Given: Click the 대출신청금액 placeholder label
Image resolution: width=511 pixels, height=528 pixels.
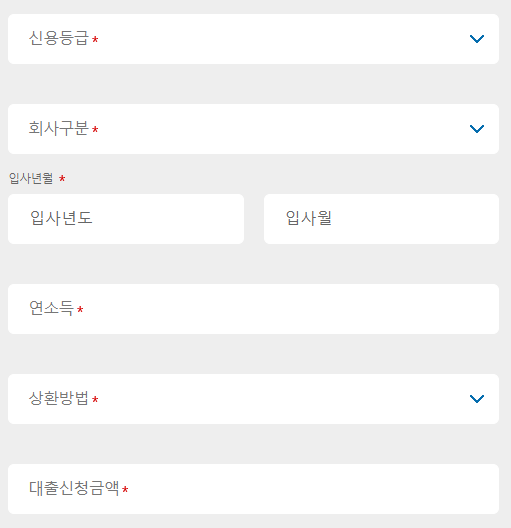Looking at the screenshot, I should (74, 488).
